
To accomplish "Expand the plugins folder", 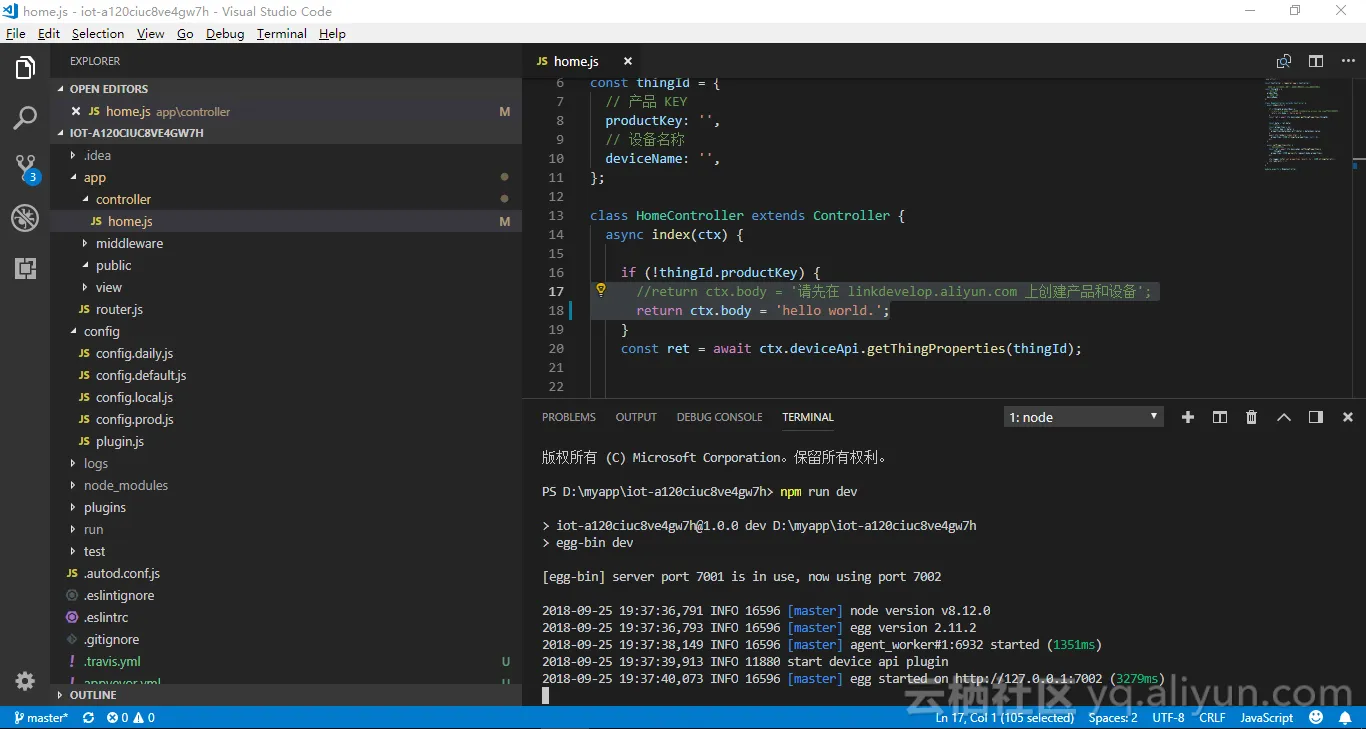I will [x=286, y=507].
